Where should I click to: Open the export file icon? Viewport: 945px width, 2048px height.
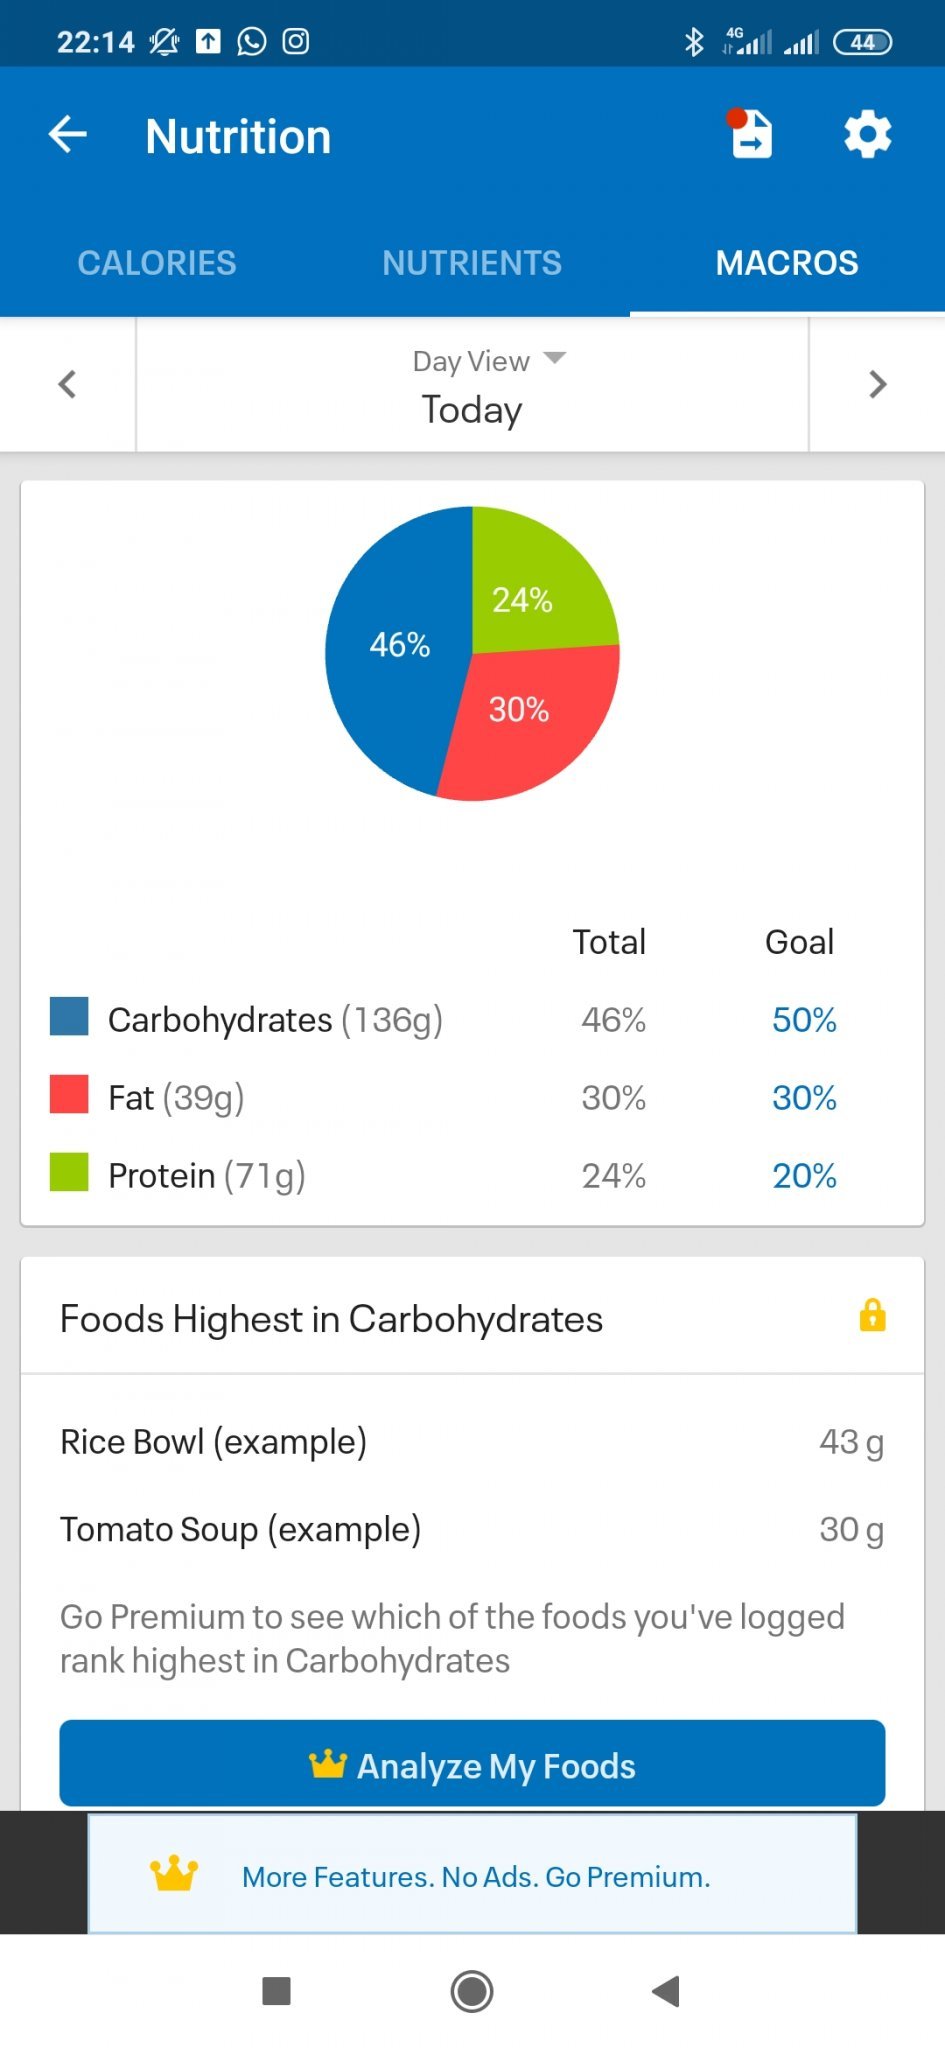(751, 135)
